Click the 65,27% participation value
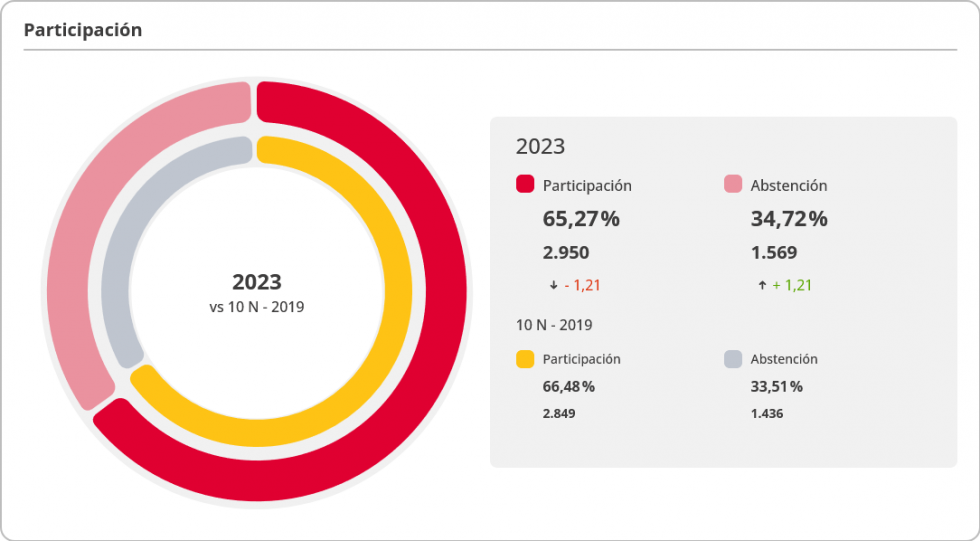 click(x=581, y=219)
